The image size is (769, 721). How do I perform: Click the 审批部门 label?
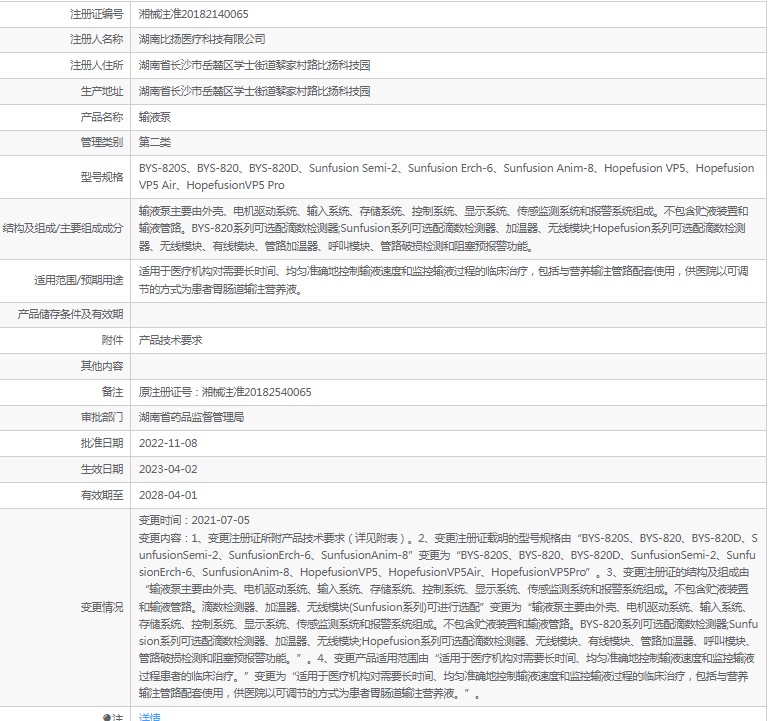102,417
